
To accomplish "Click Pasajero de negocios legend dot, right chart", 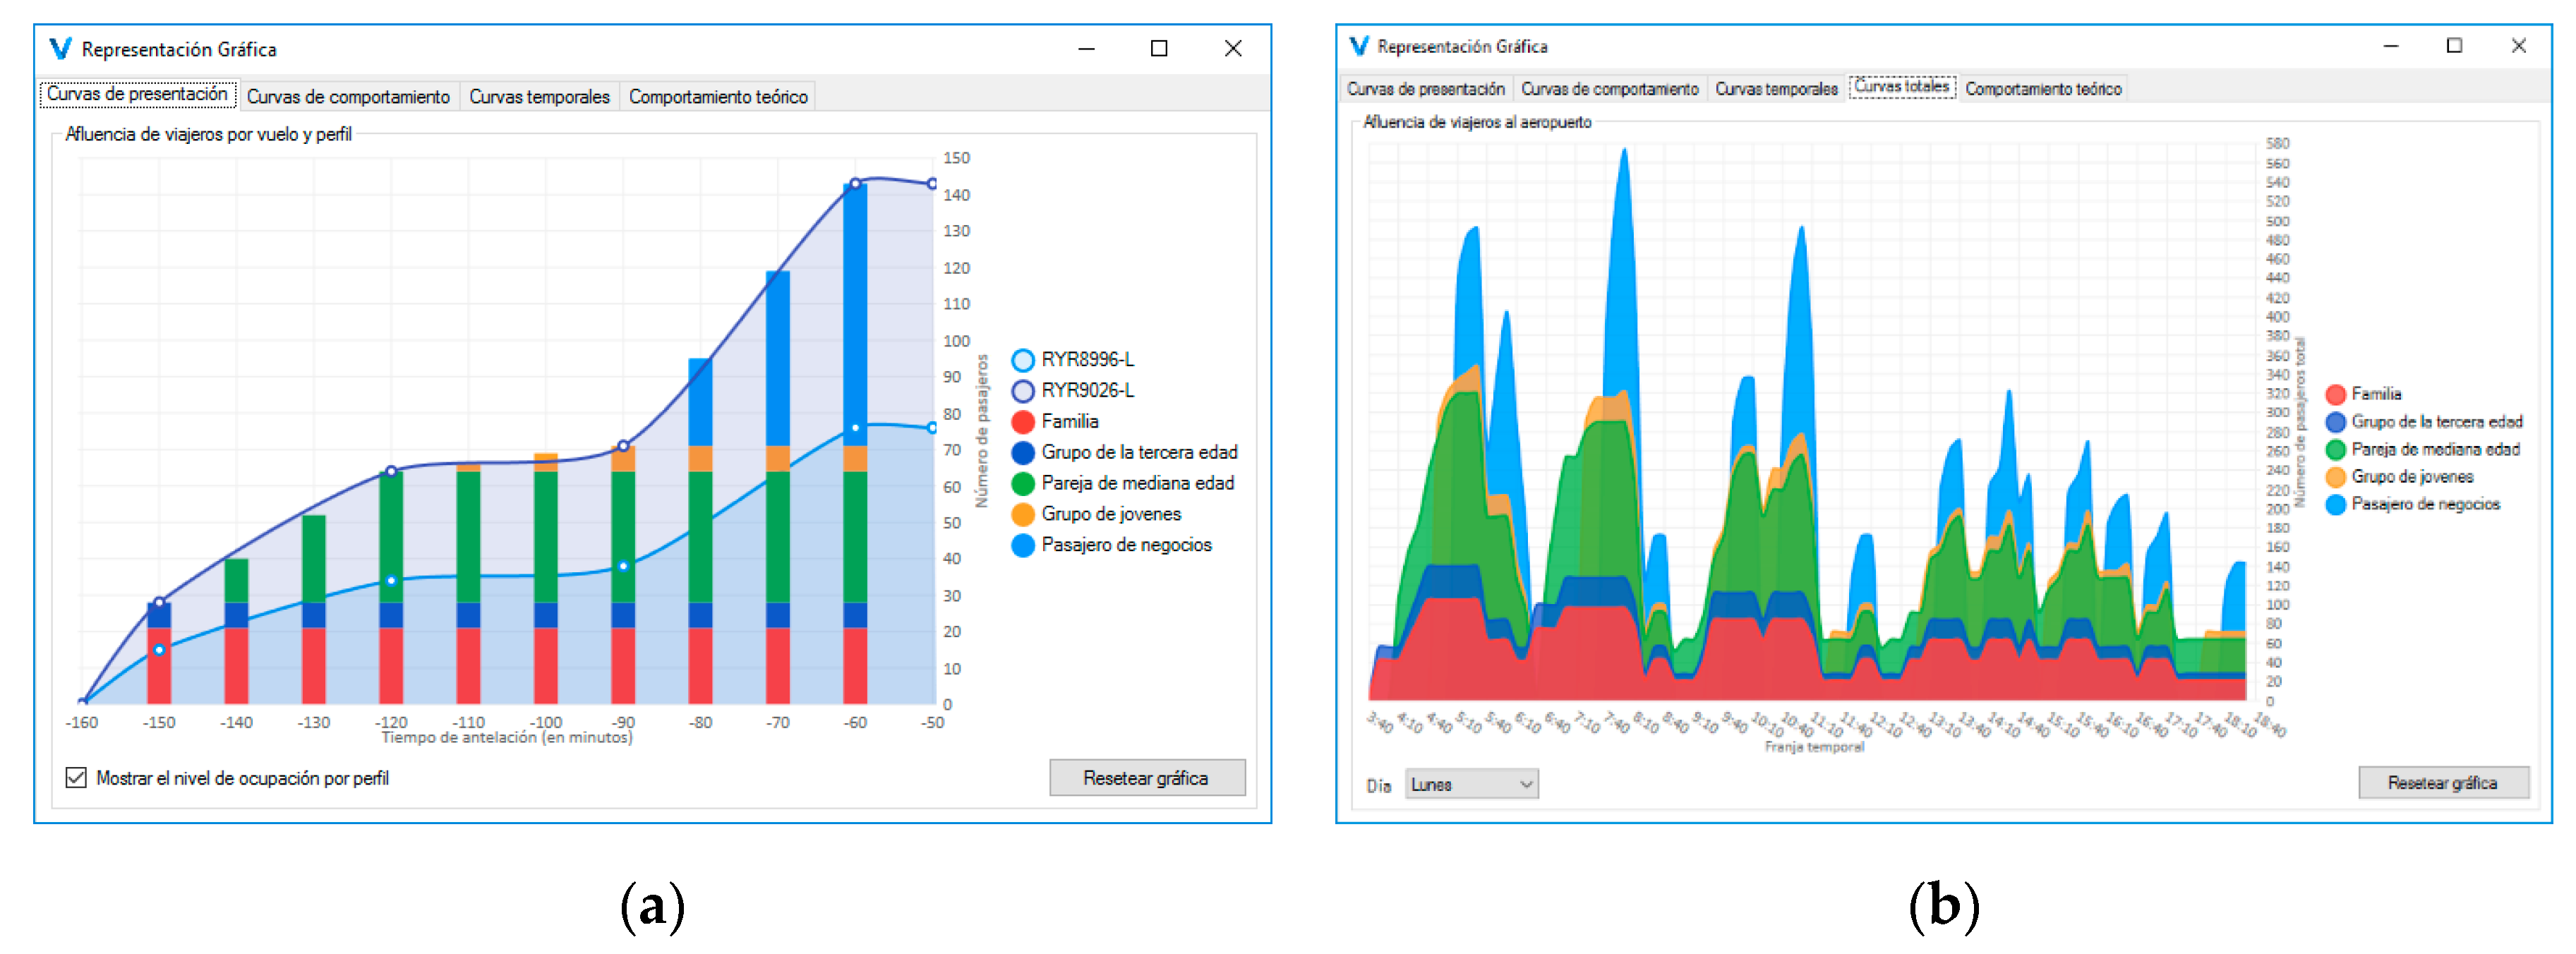I will (2336, 505).
